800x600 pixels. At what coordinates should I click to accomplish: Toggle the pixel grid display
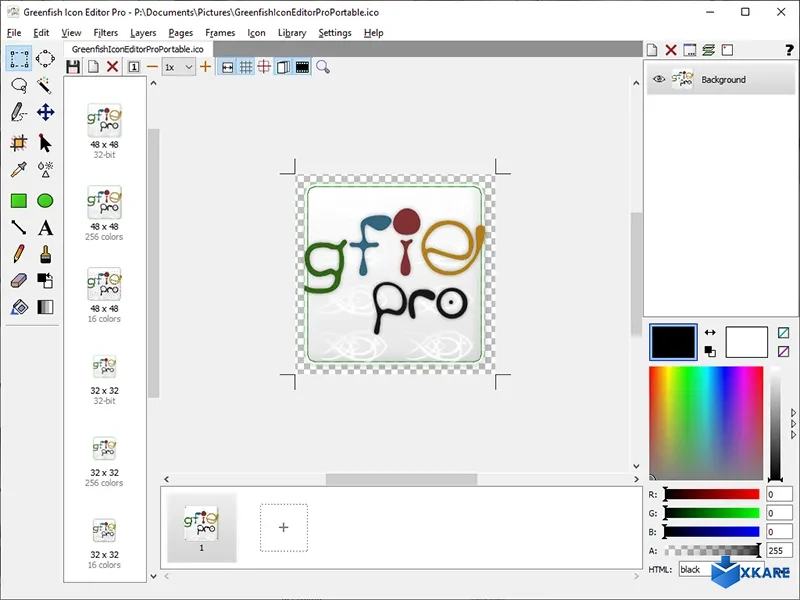246,67
